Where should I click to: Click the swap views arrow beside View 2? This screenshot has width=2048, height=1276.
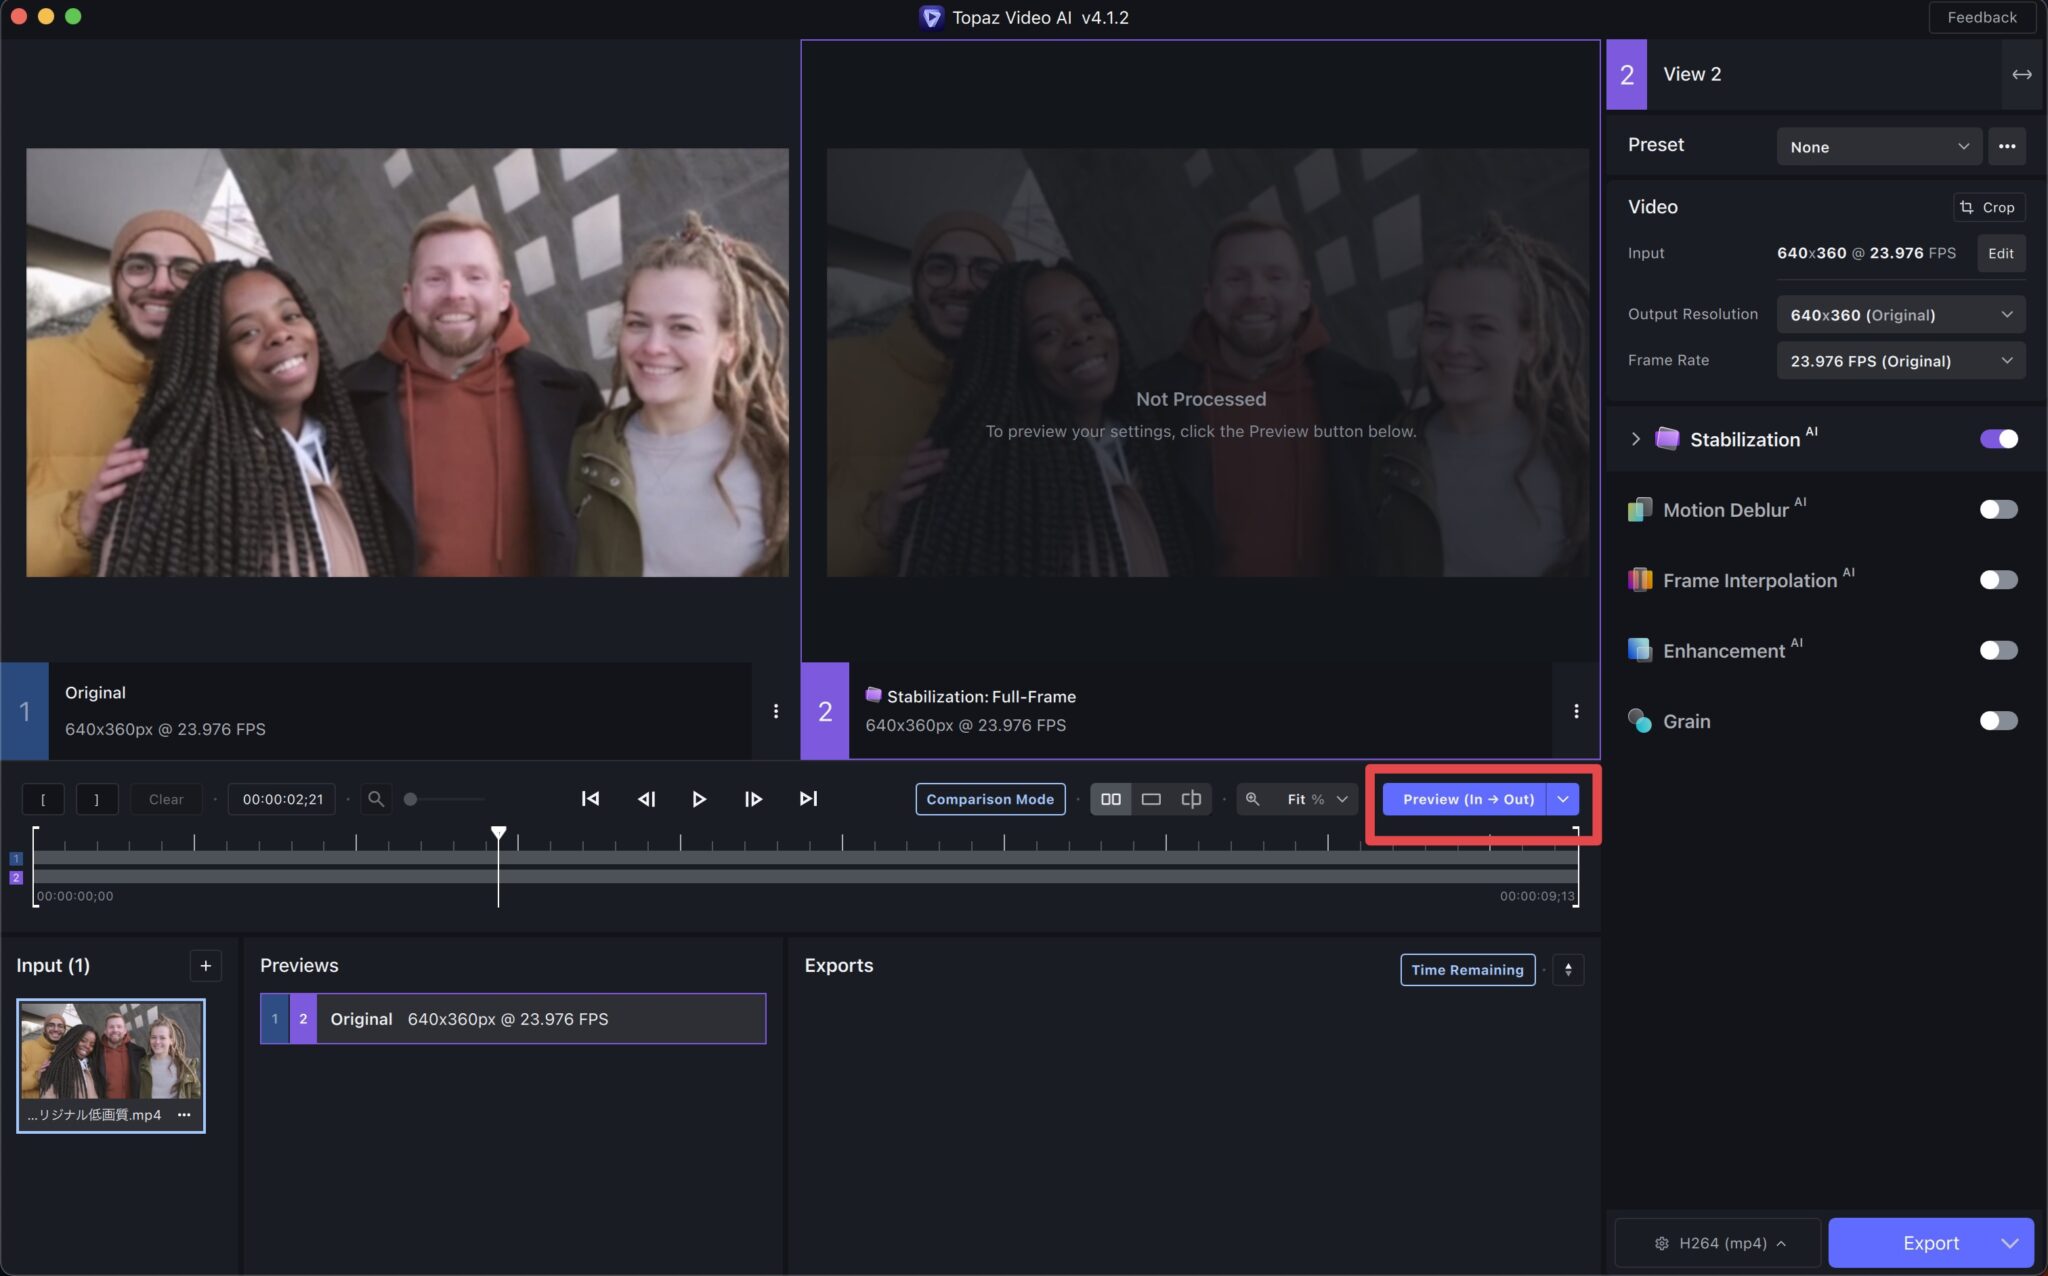coord(2021,74)
